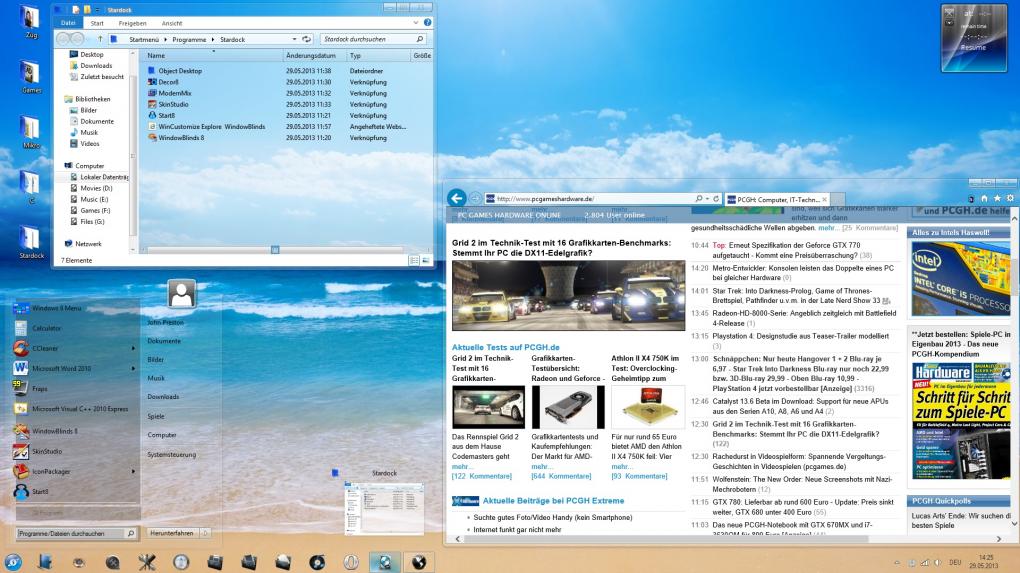Expand the CCleaner submenu arrow

tap(133, 349)
